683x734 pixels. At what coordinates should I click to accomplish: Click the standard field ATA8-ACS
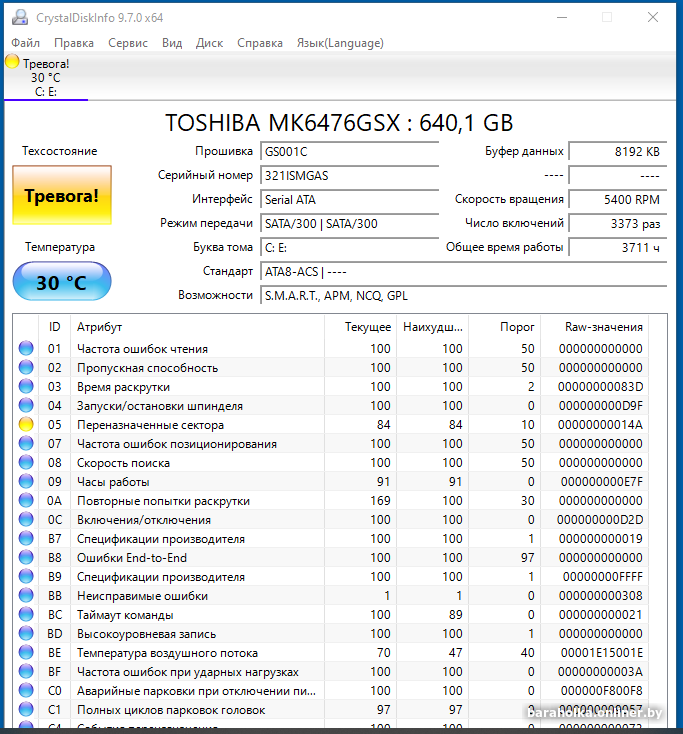click(463, 272)
